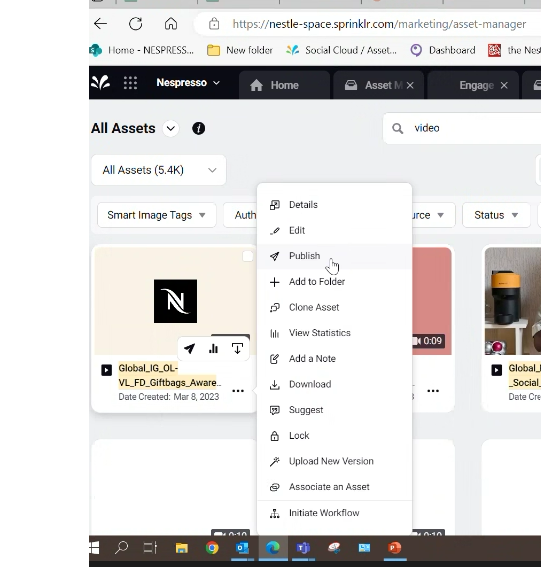Click the All Assets info icon

click(x=199, y=128)
